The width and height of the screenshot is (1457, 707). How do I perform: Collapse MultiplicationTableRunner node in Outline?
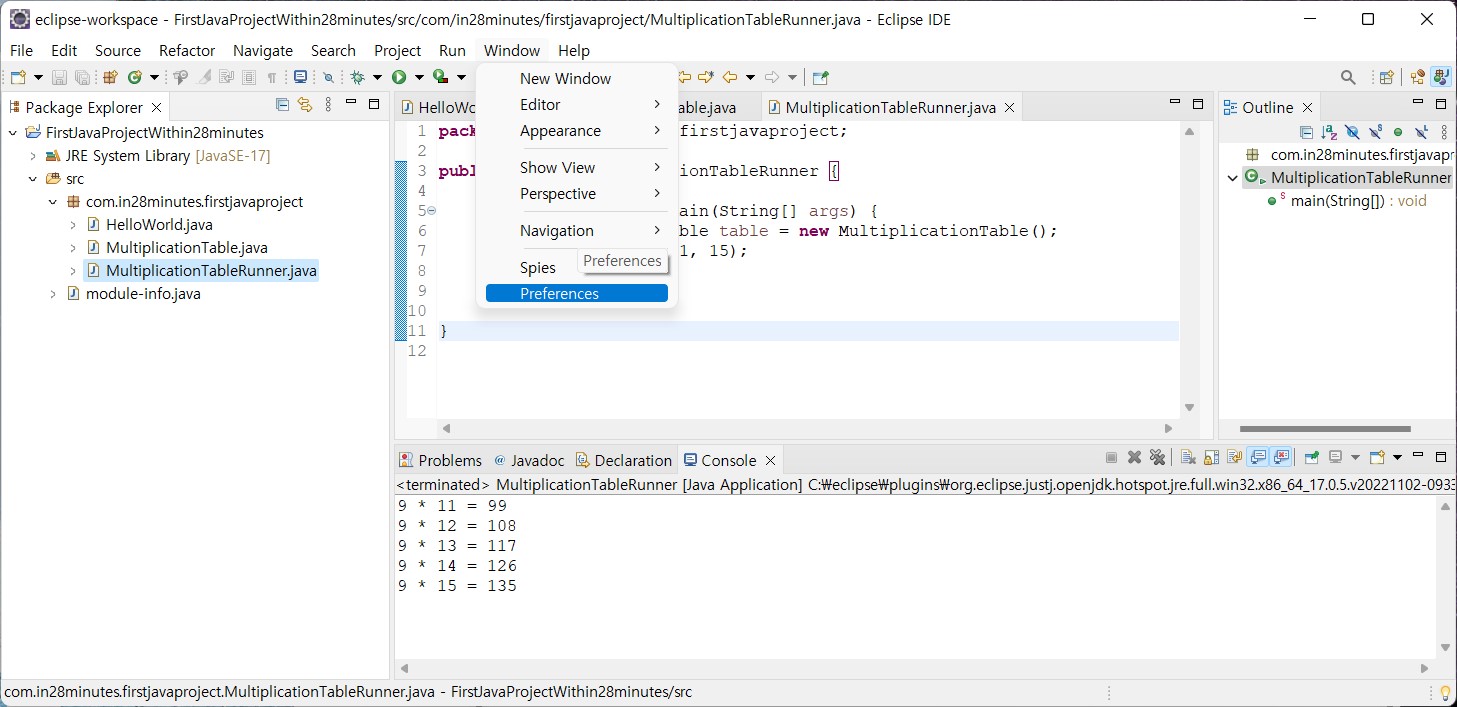coord(1233,178)
